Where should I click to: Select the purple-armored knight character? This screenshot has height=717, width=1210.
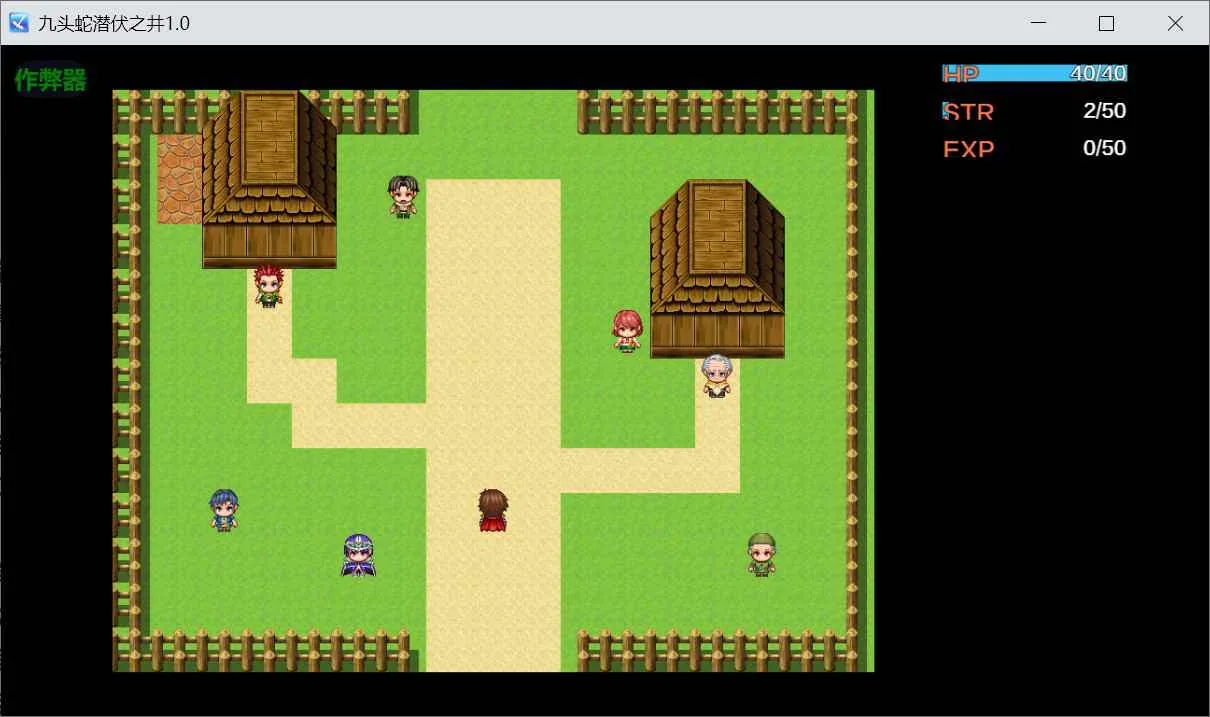(358, 555)
